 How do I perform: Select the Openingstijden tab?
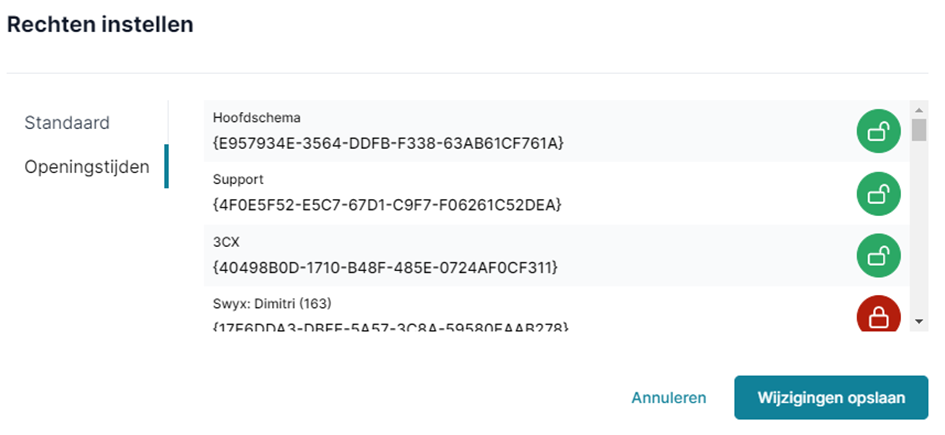pos(87,166)
